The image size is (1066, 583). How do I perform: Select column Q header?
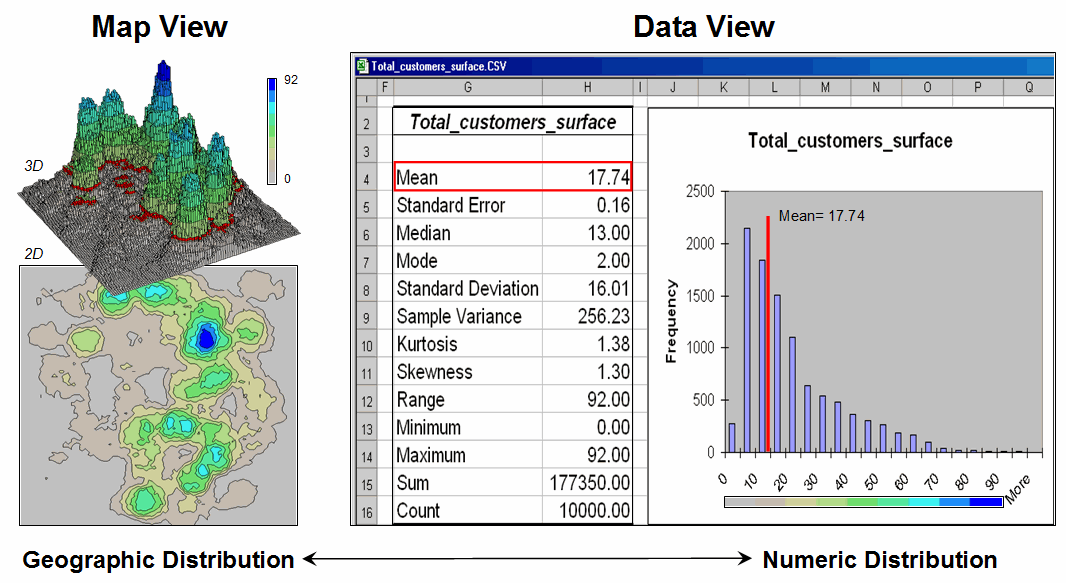click(1029, 88)
